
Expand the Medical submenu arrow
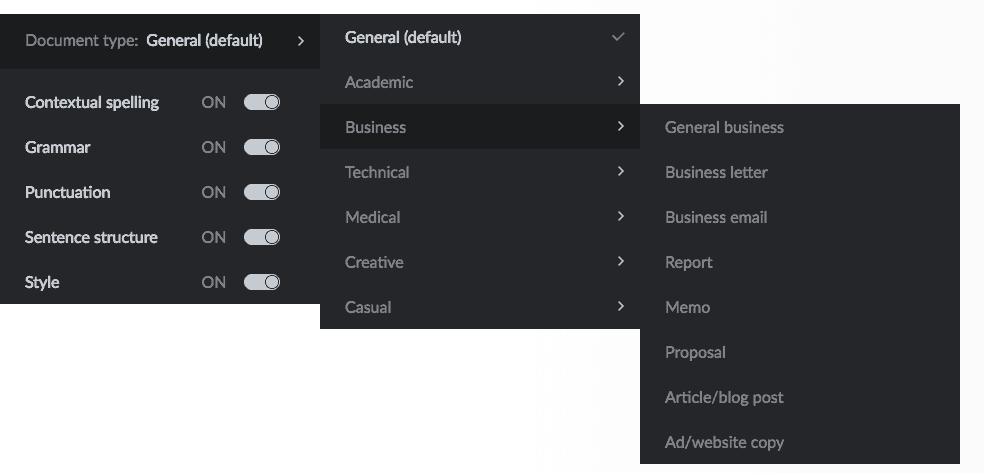tap(621, 216)
